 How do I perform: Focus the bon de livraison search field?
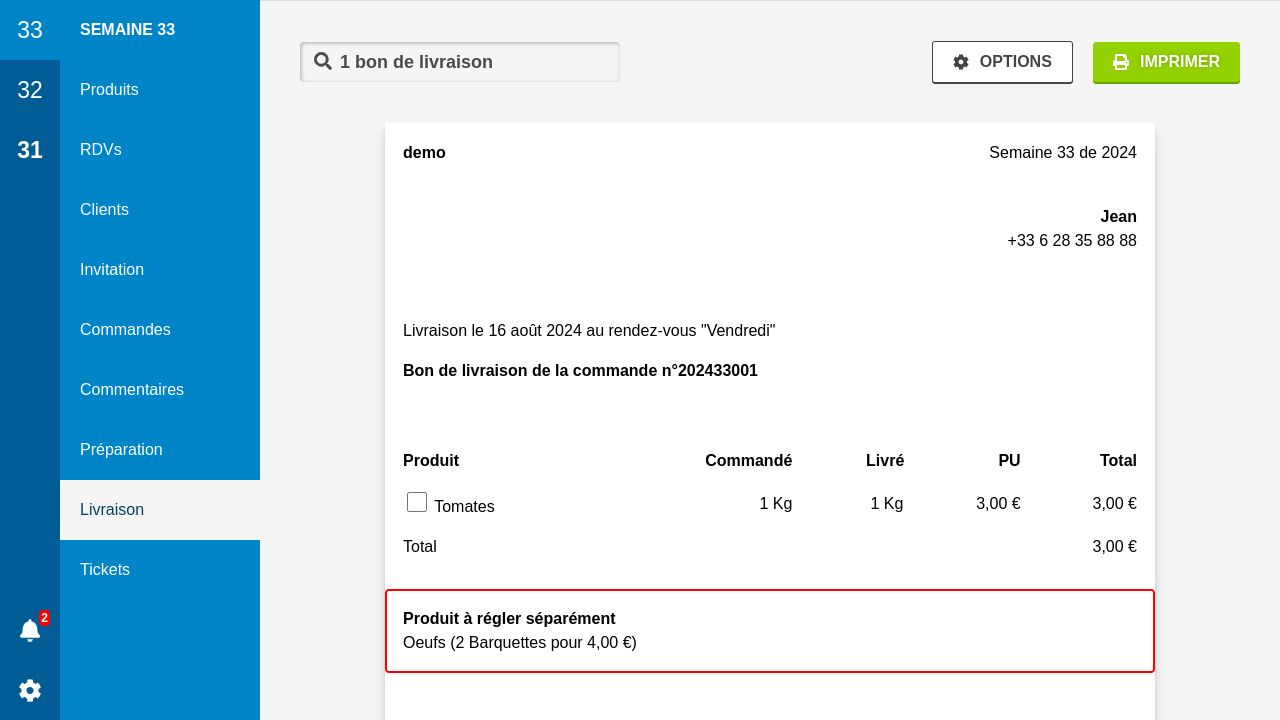470,62
